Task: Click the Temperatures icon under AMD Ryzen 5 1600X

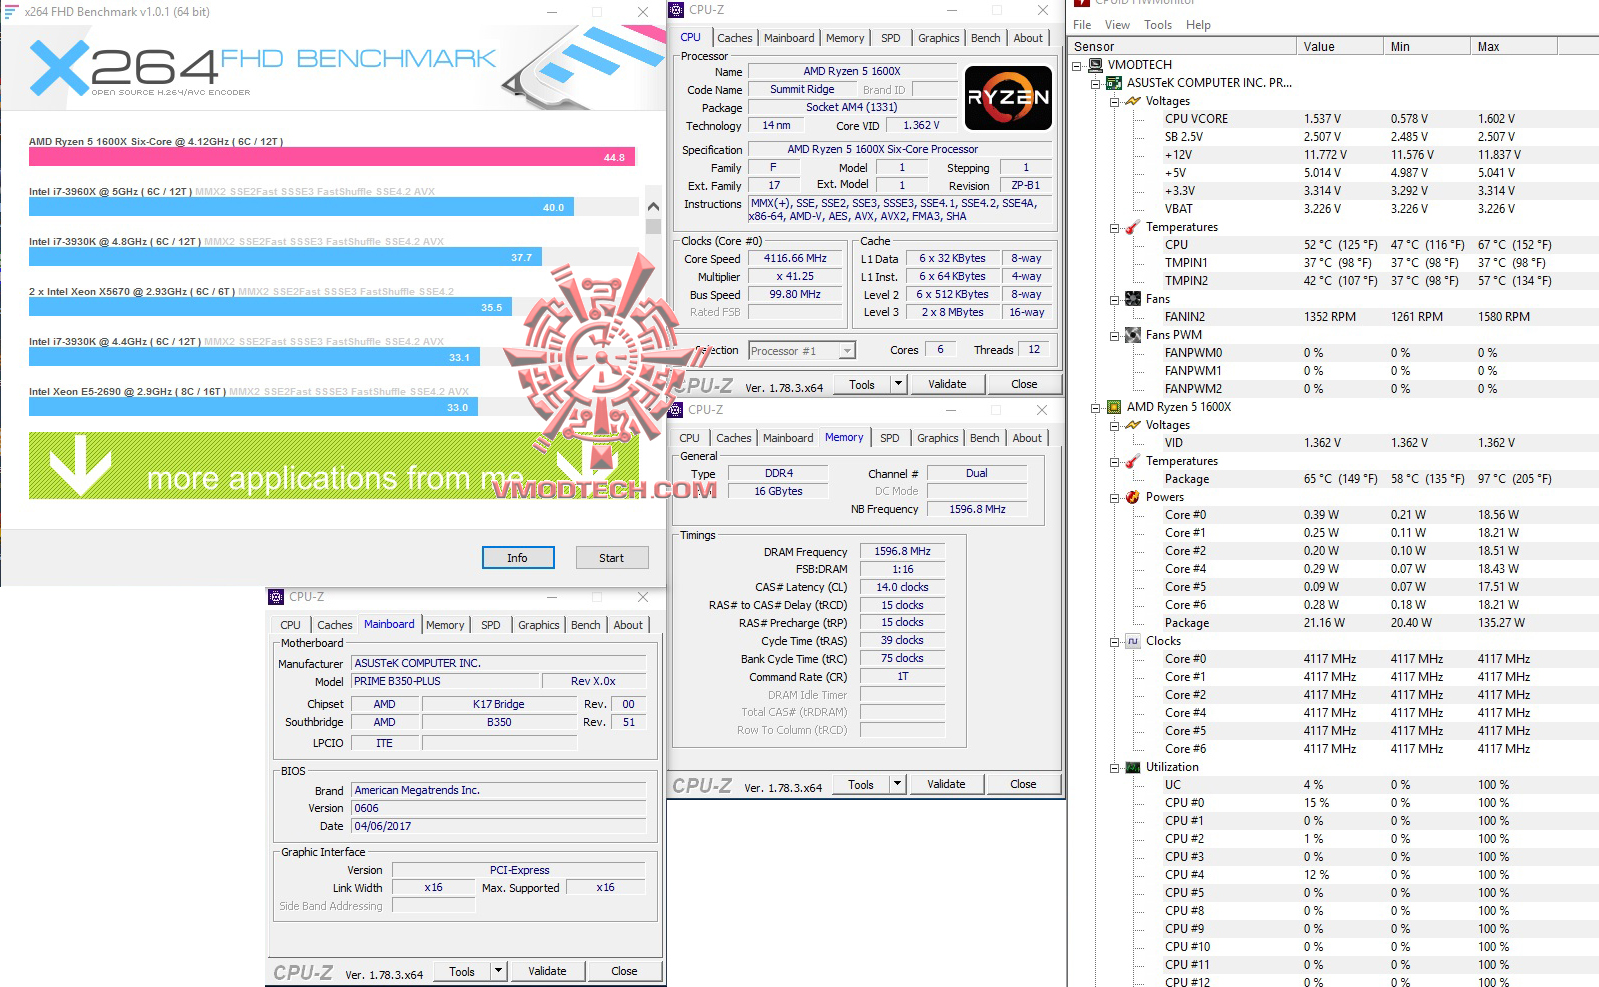Action: pos(1133,461)
